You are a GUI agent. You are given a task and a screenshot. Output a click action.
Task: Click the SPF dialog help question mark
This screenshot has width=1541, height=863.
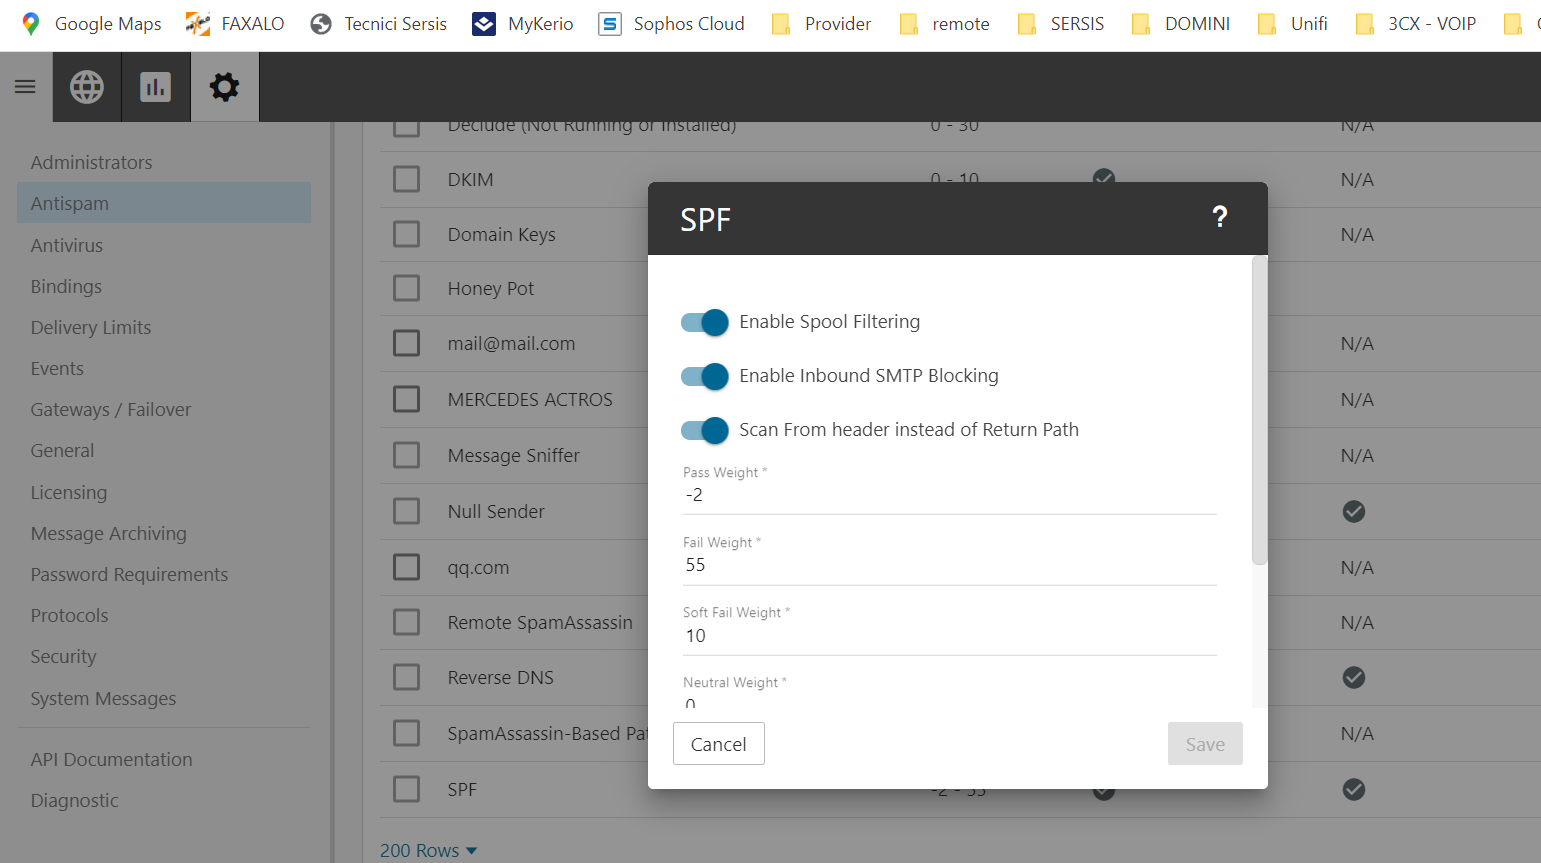point(1219,217)
